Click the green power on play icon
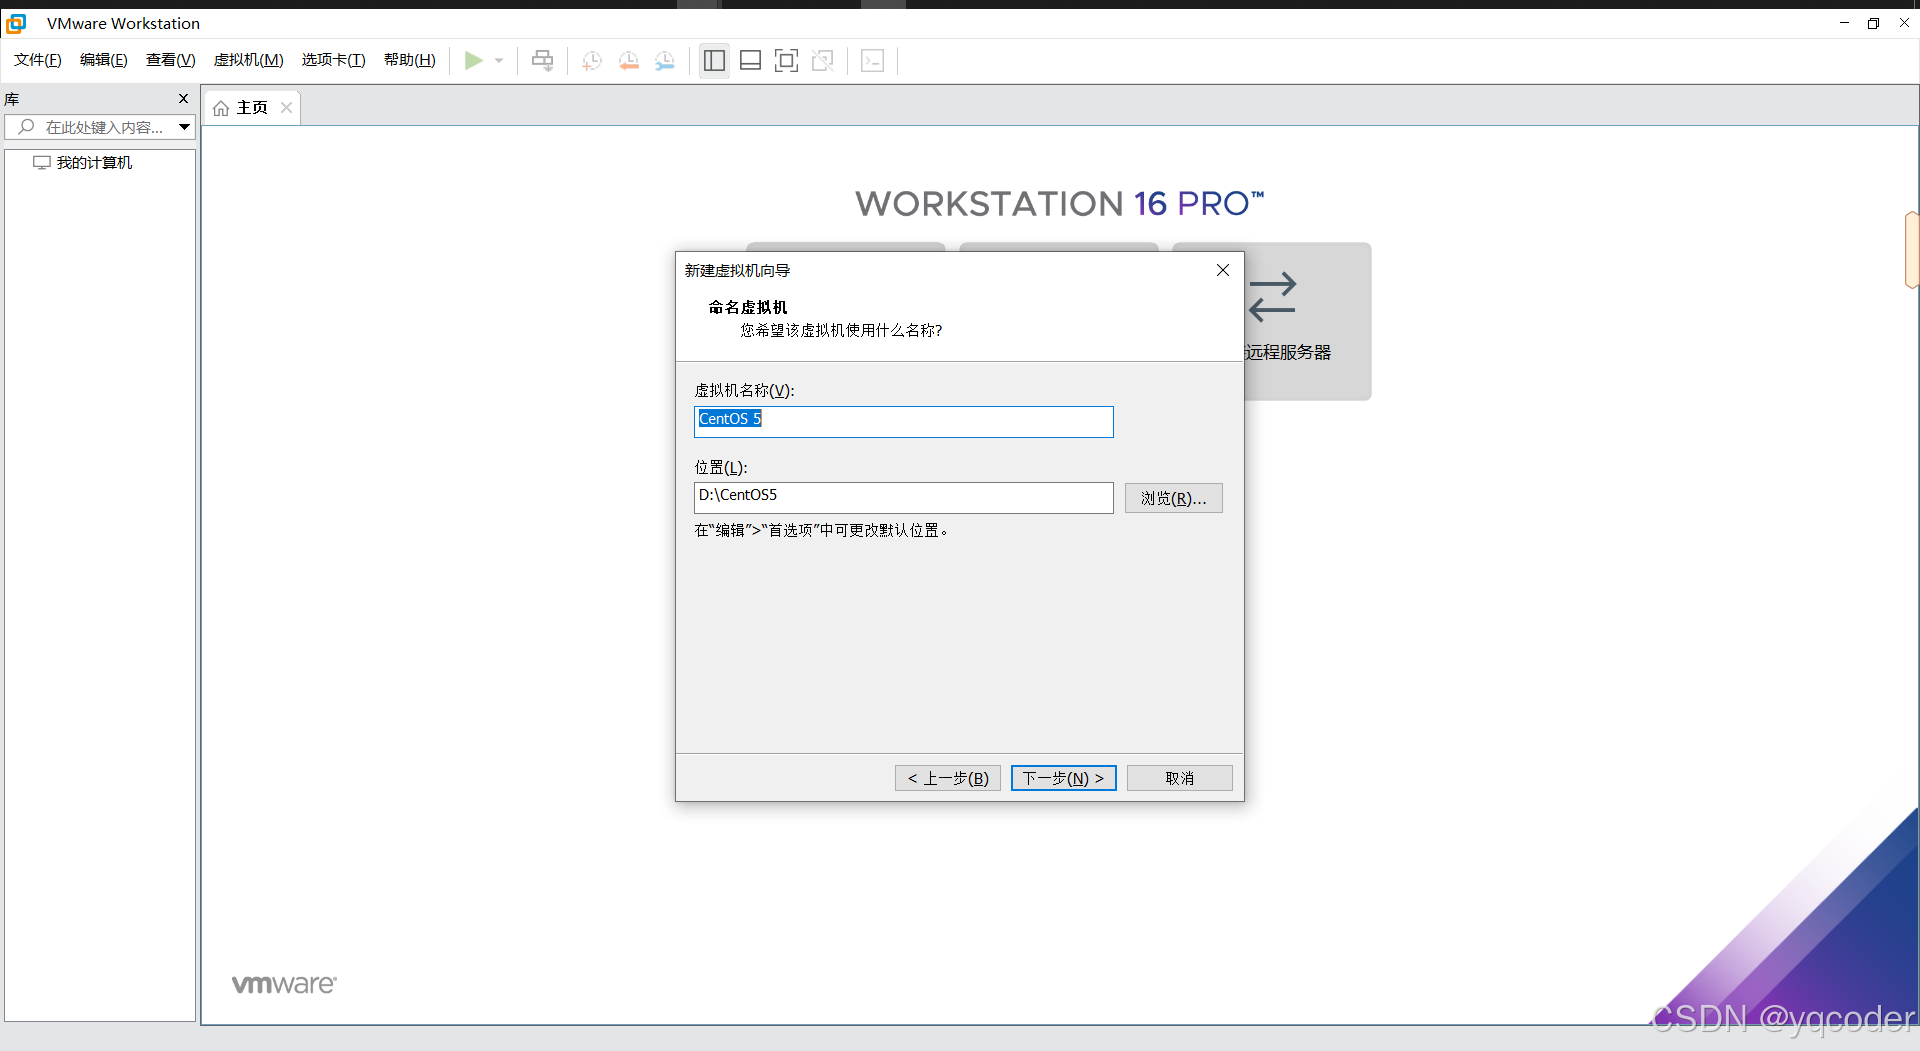 point(473,61)
